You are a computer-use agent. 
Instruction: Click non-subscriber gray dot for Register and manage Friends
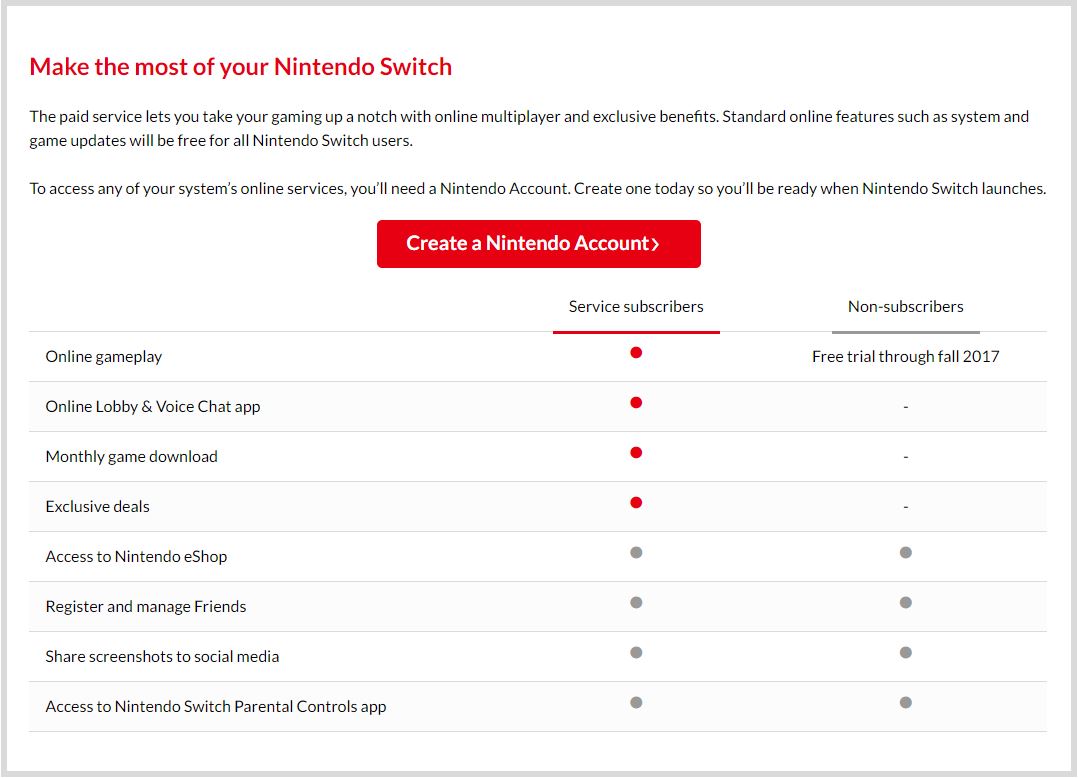click(905, 603)
